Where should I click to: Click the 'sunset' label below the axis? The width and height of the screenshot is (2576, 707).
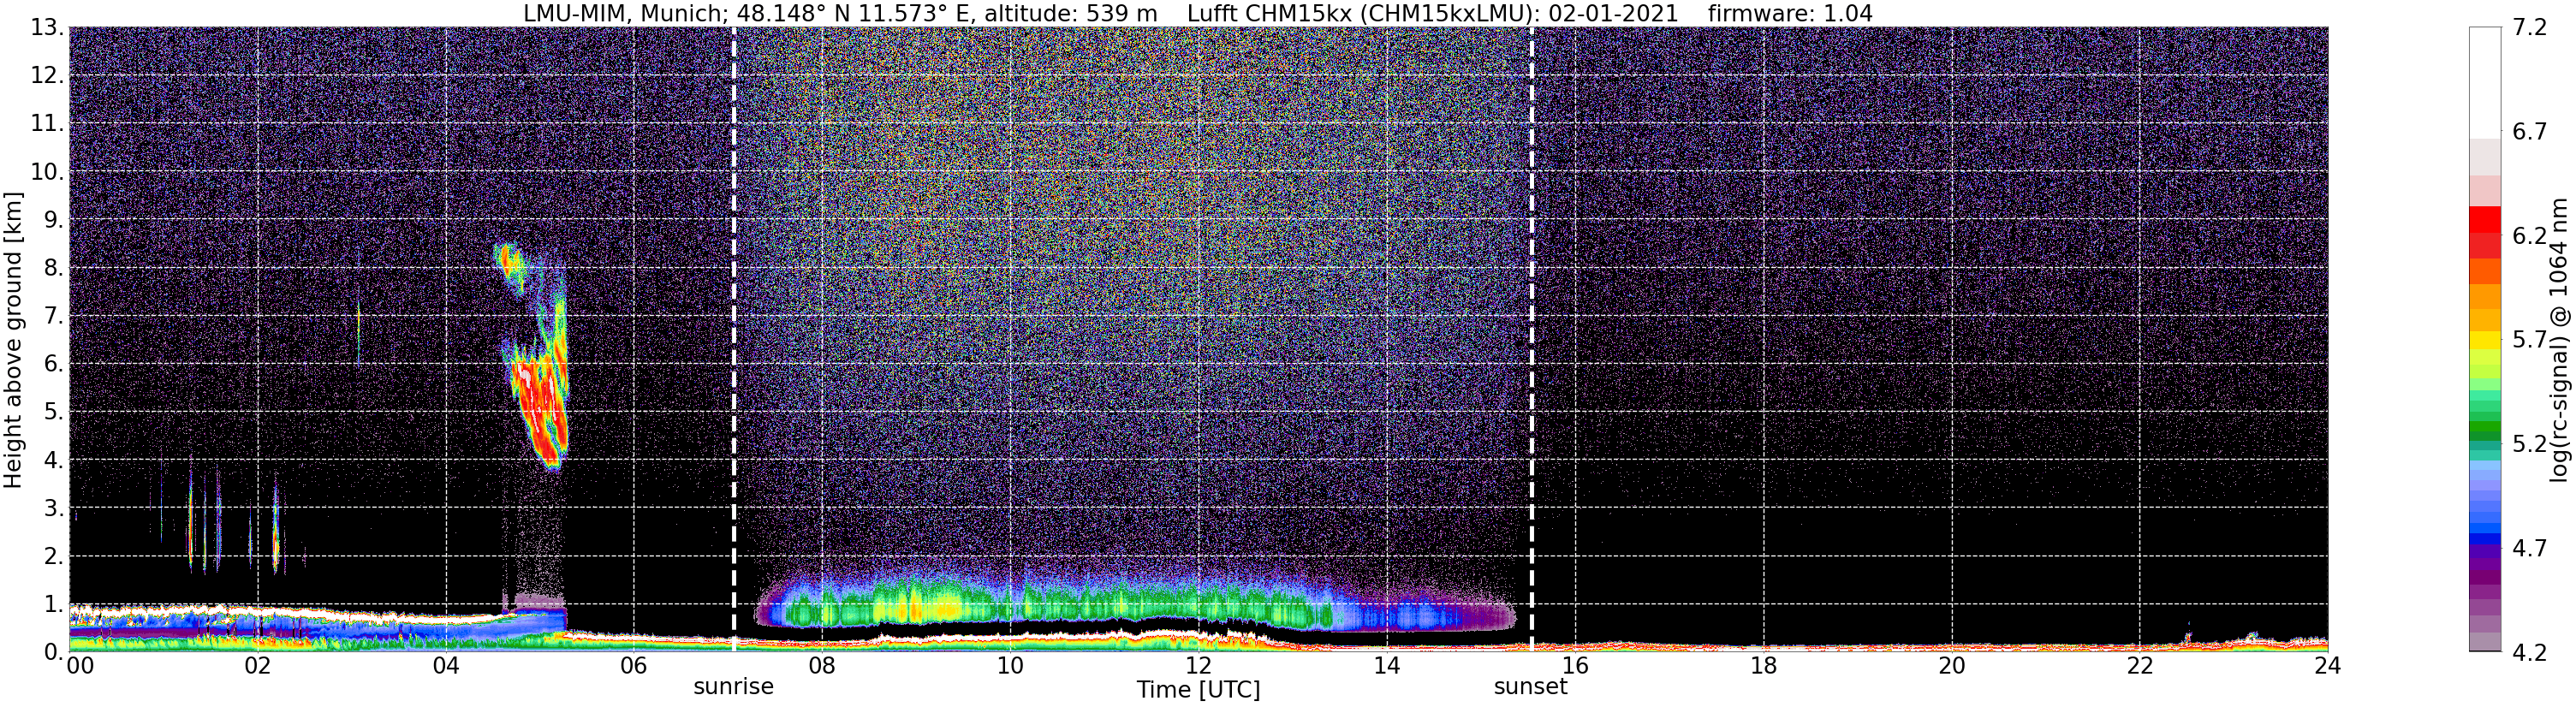pos(1531,687)
